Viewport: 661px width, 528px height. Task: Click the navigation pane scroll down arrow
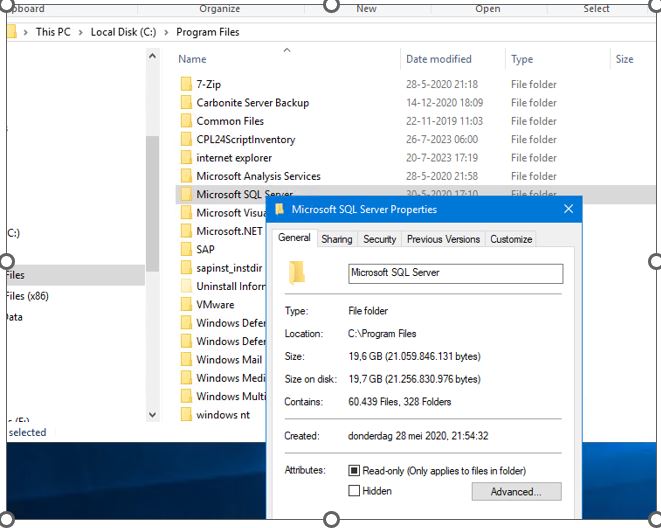pyautogui.click(x=153, y=414)
